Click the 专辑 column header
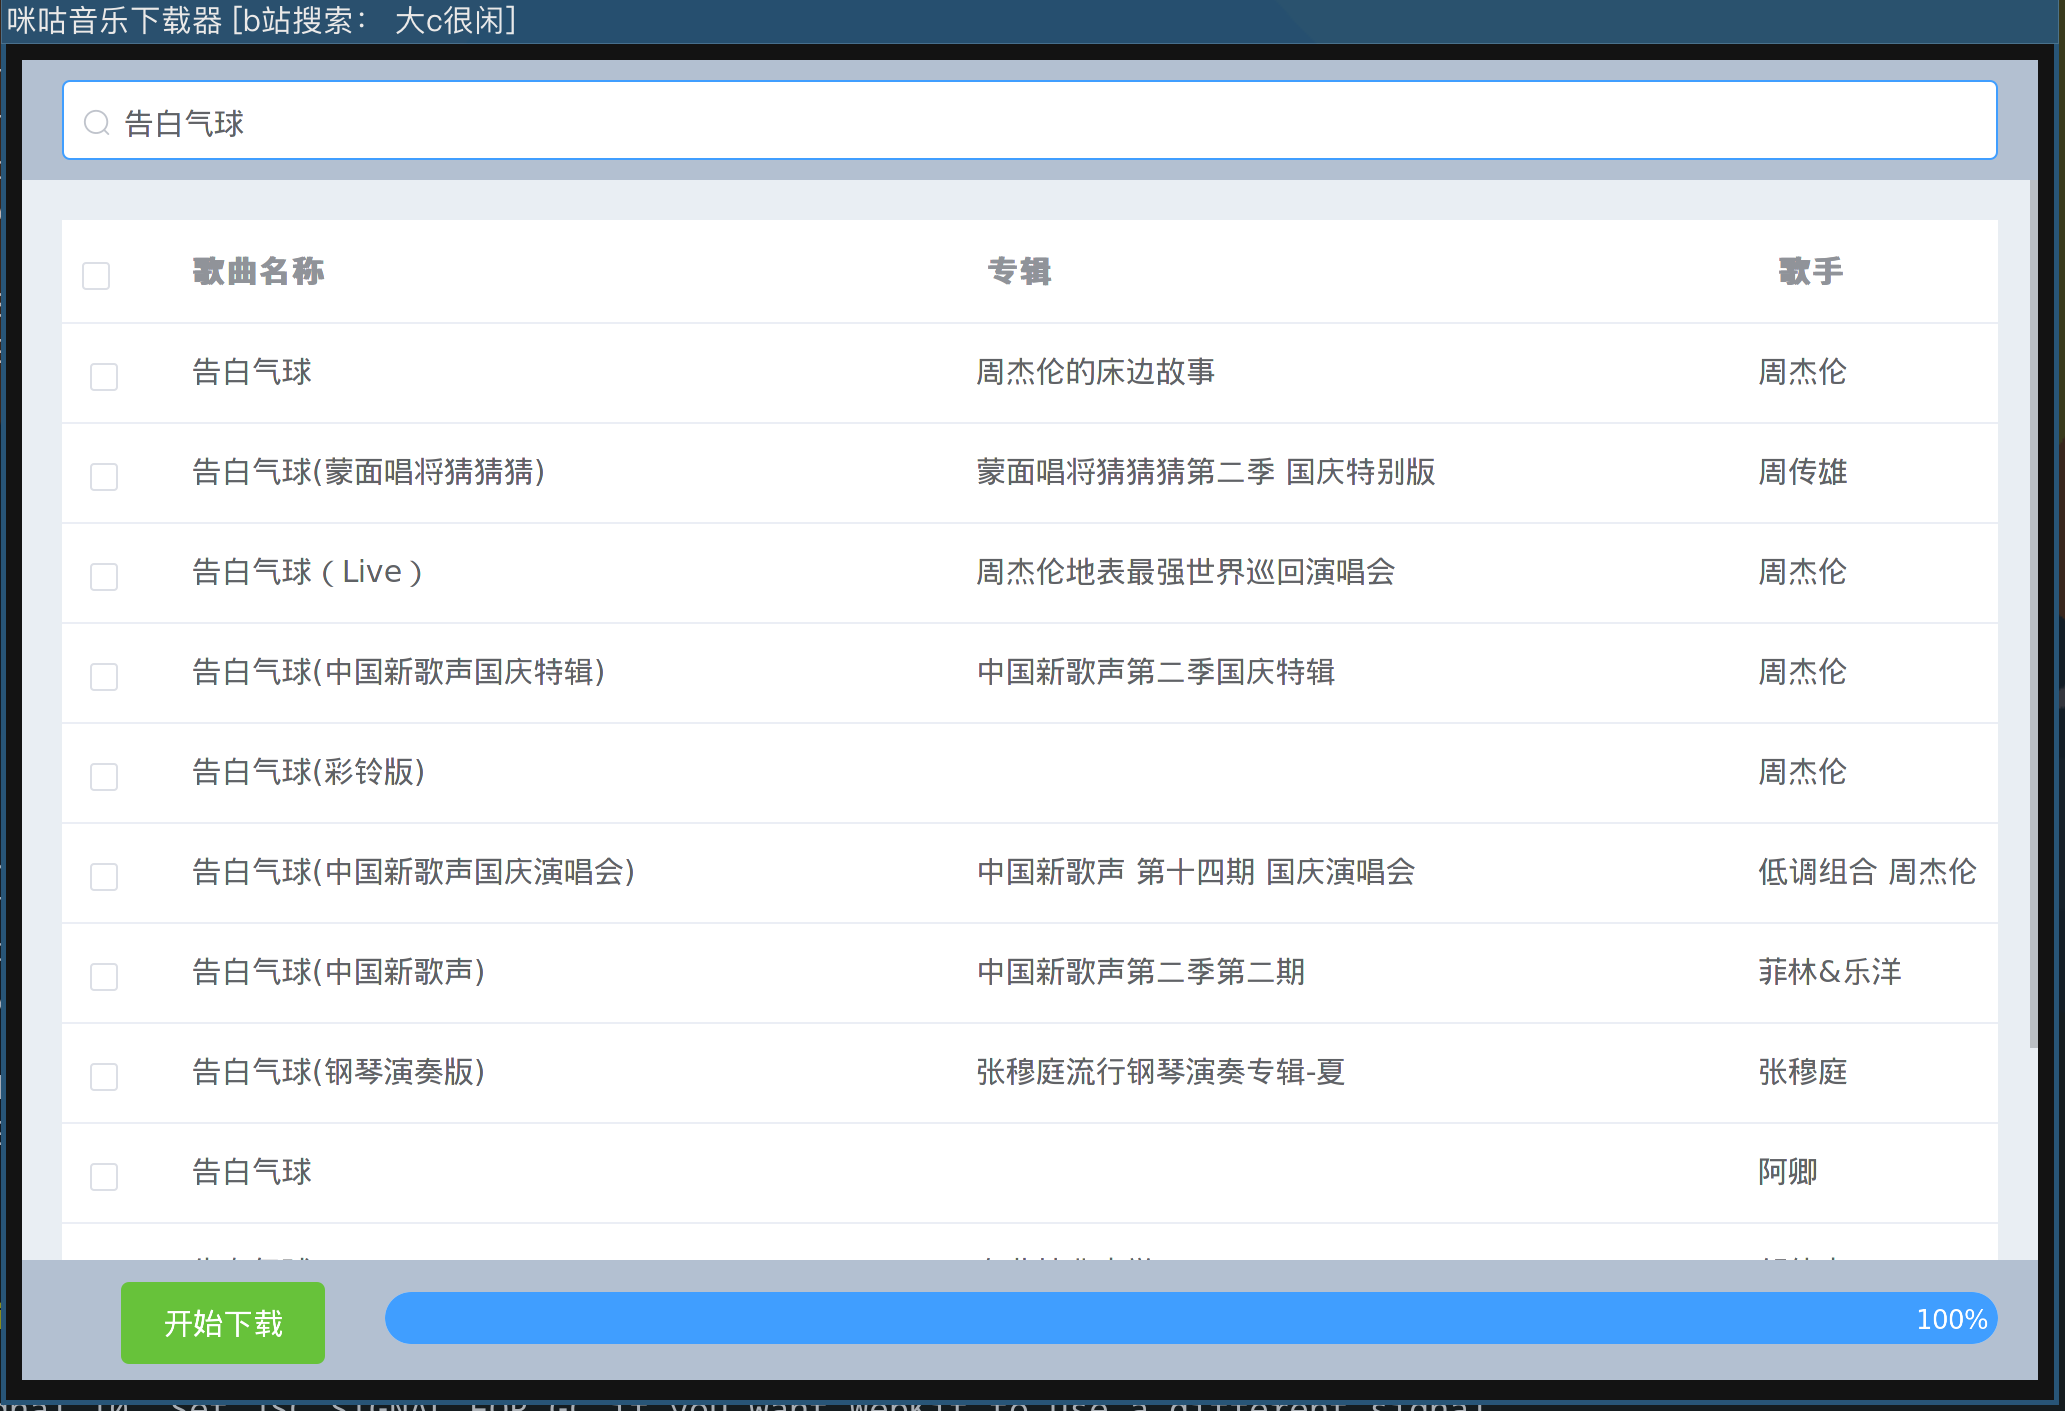2065x1411 pixels. click(x=1019, y=271)
